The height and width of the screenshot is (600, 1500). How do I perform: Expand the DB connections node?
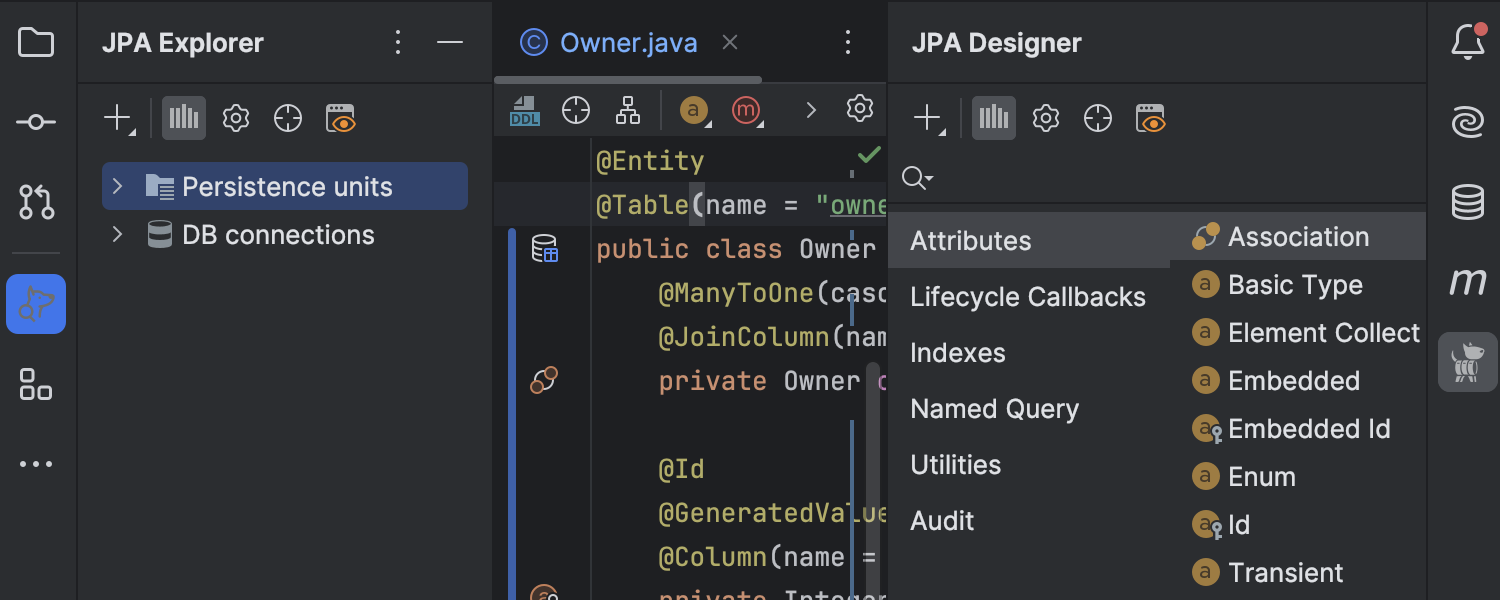(x=117, y=234)
